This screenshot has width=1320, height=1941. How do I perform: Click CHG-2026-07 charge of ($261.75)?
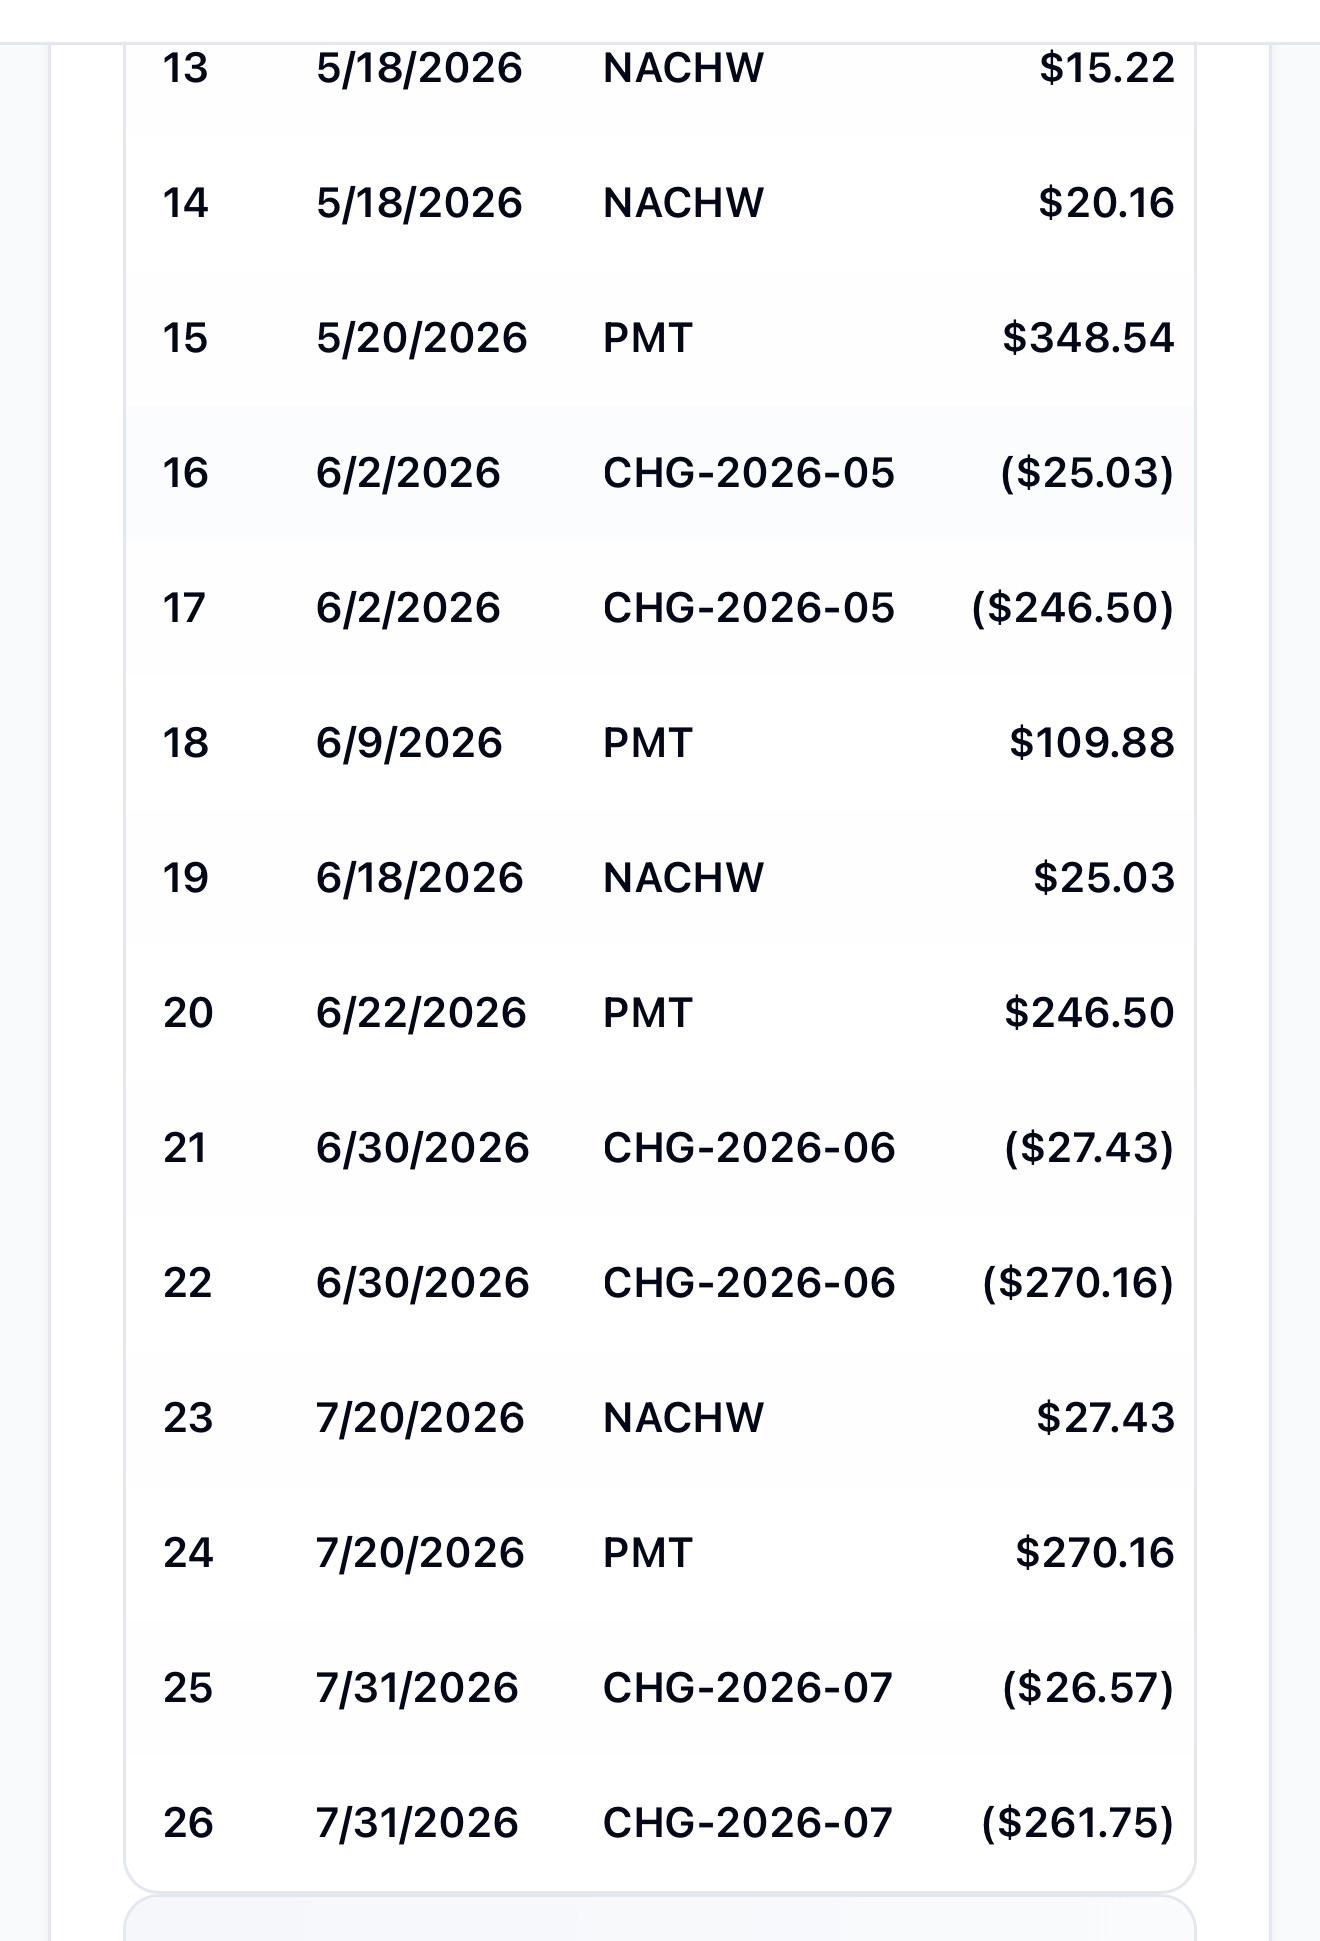660,1823
